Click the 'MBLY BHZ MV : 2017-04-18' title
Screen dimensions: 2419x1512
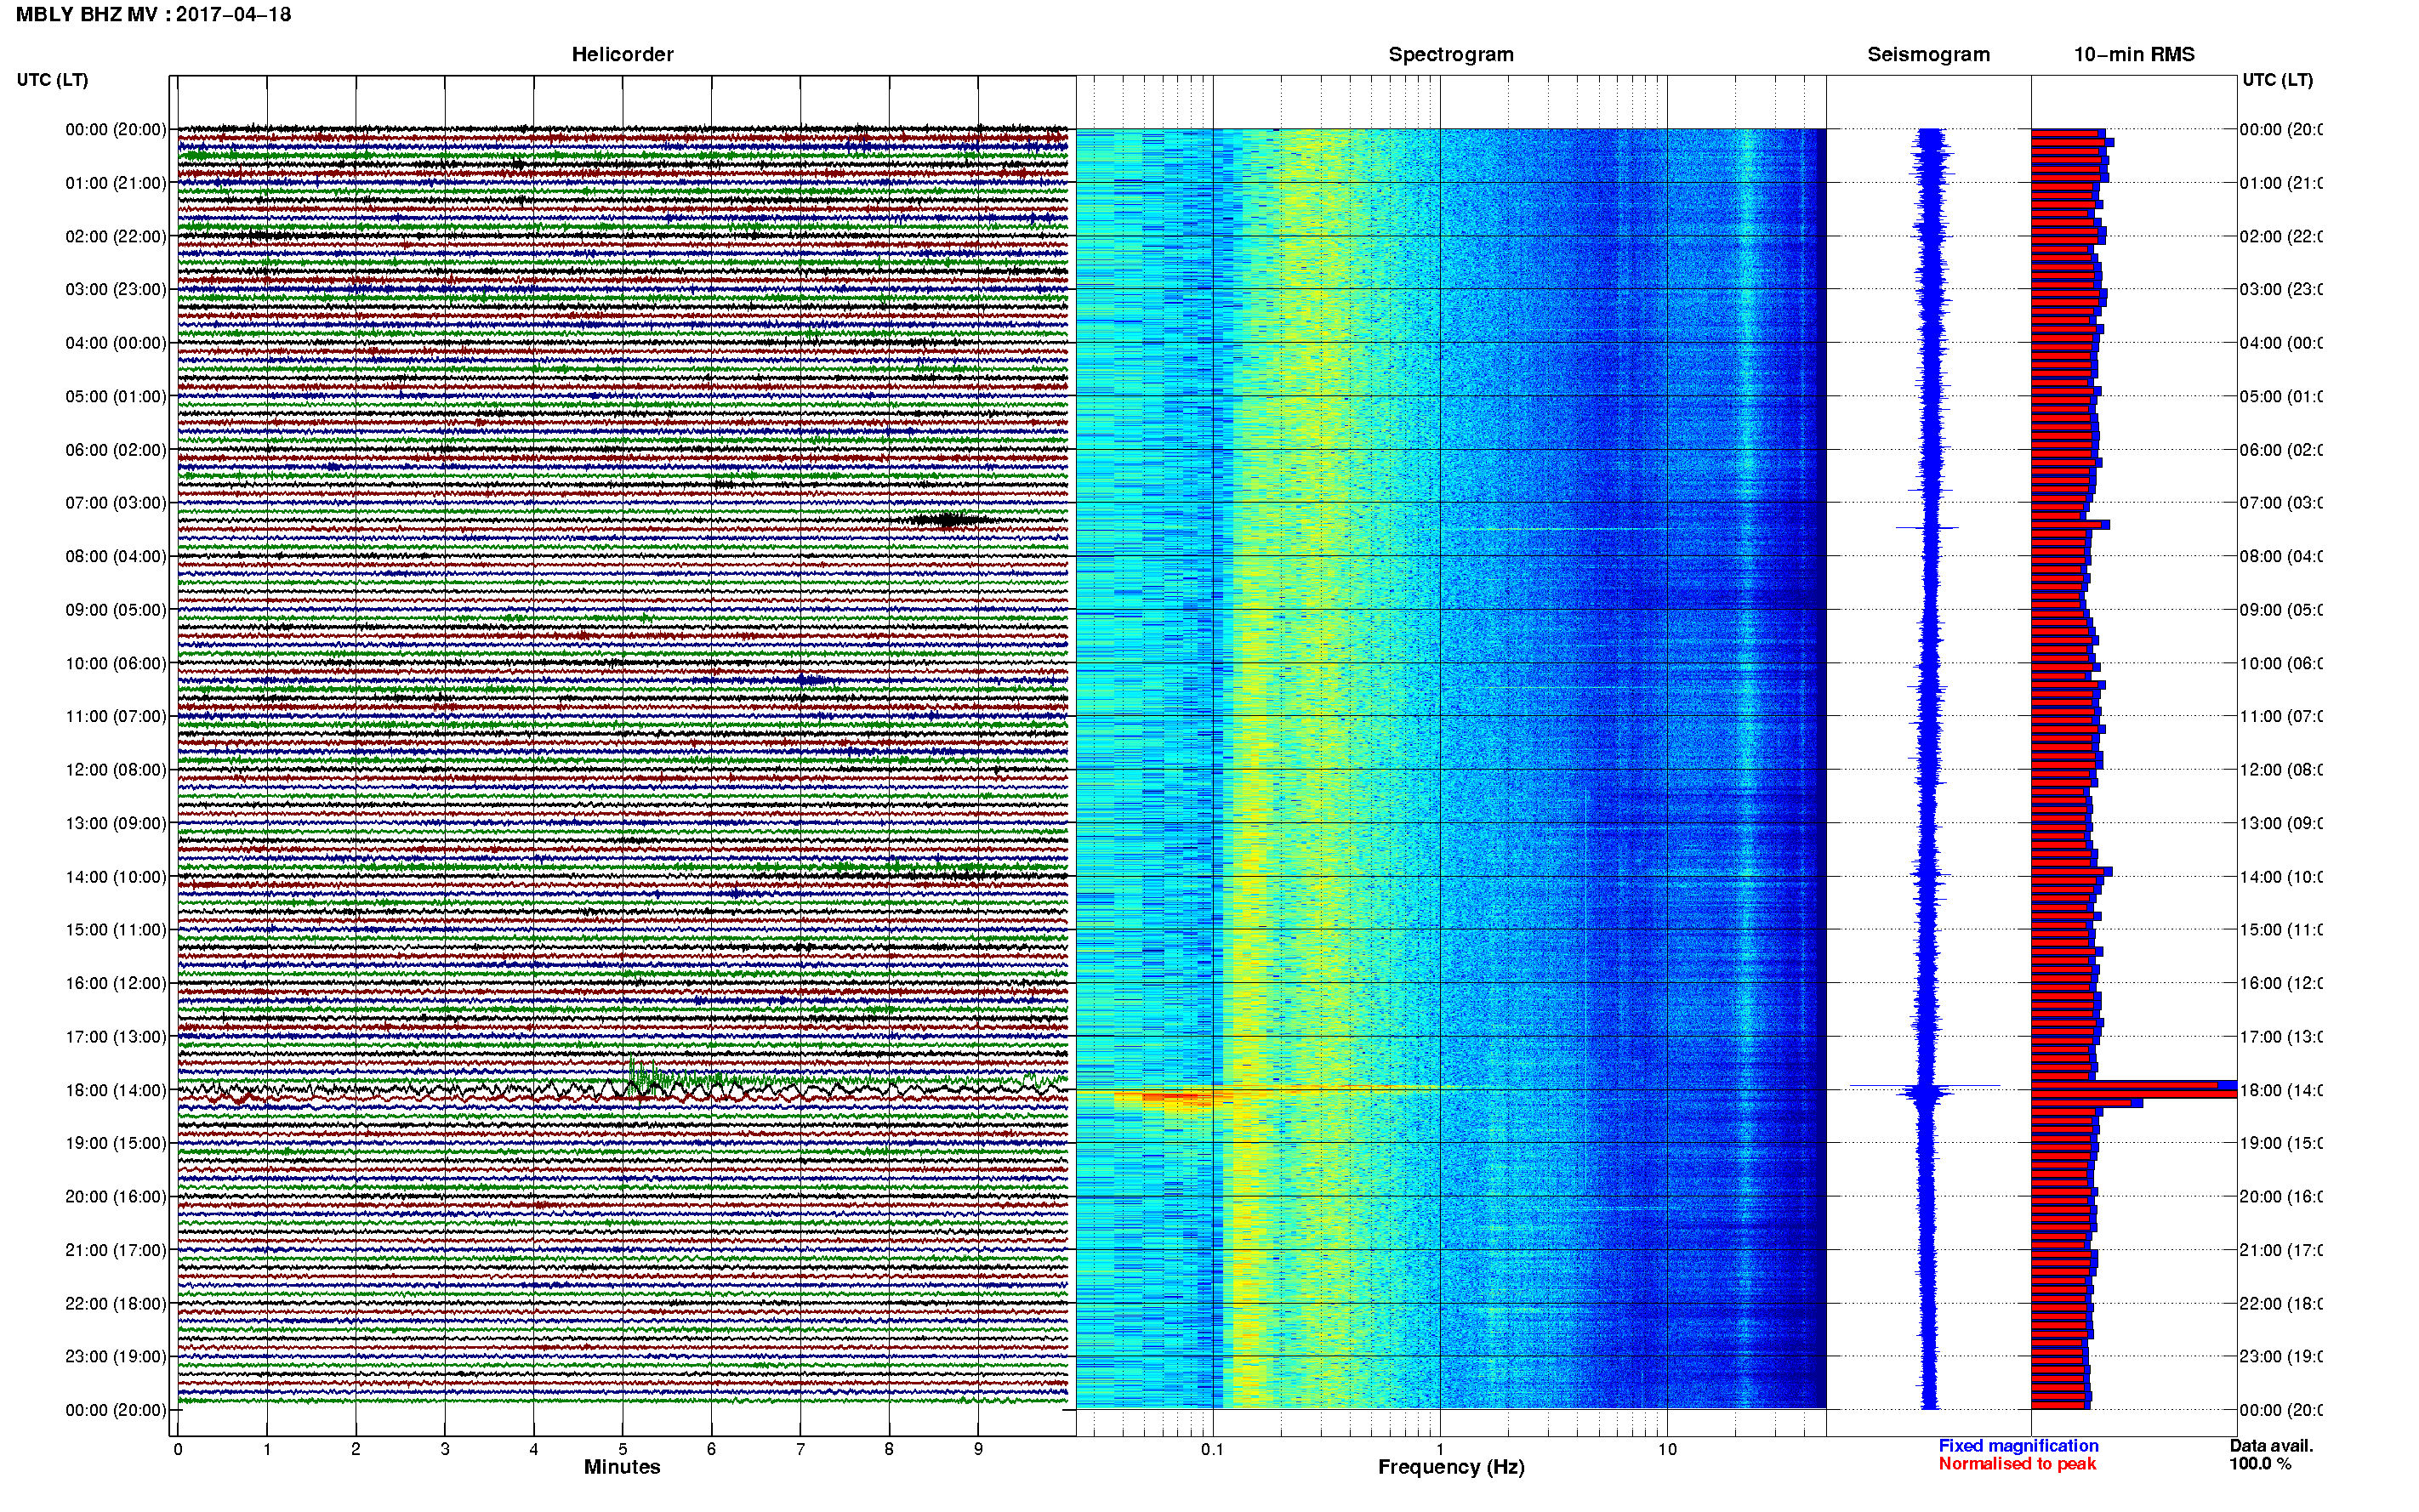coord(153,14)
